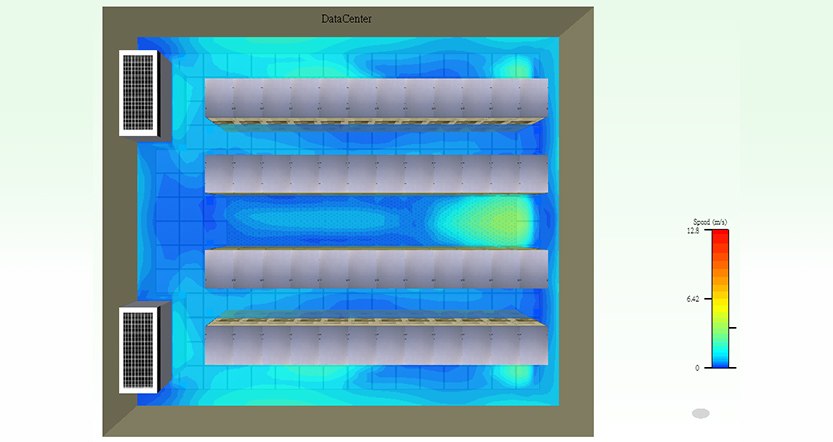Click the green hotspot near top-right rack corner
This screenshot has width=833, height=442.
point(514,69)
